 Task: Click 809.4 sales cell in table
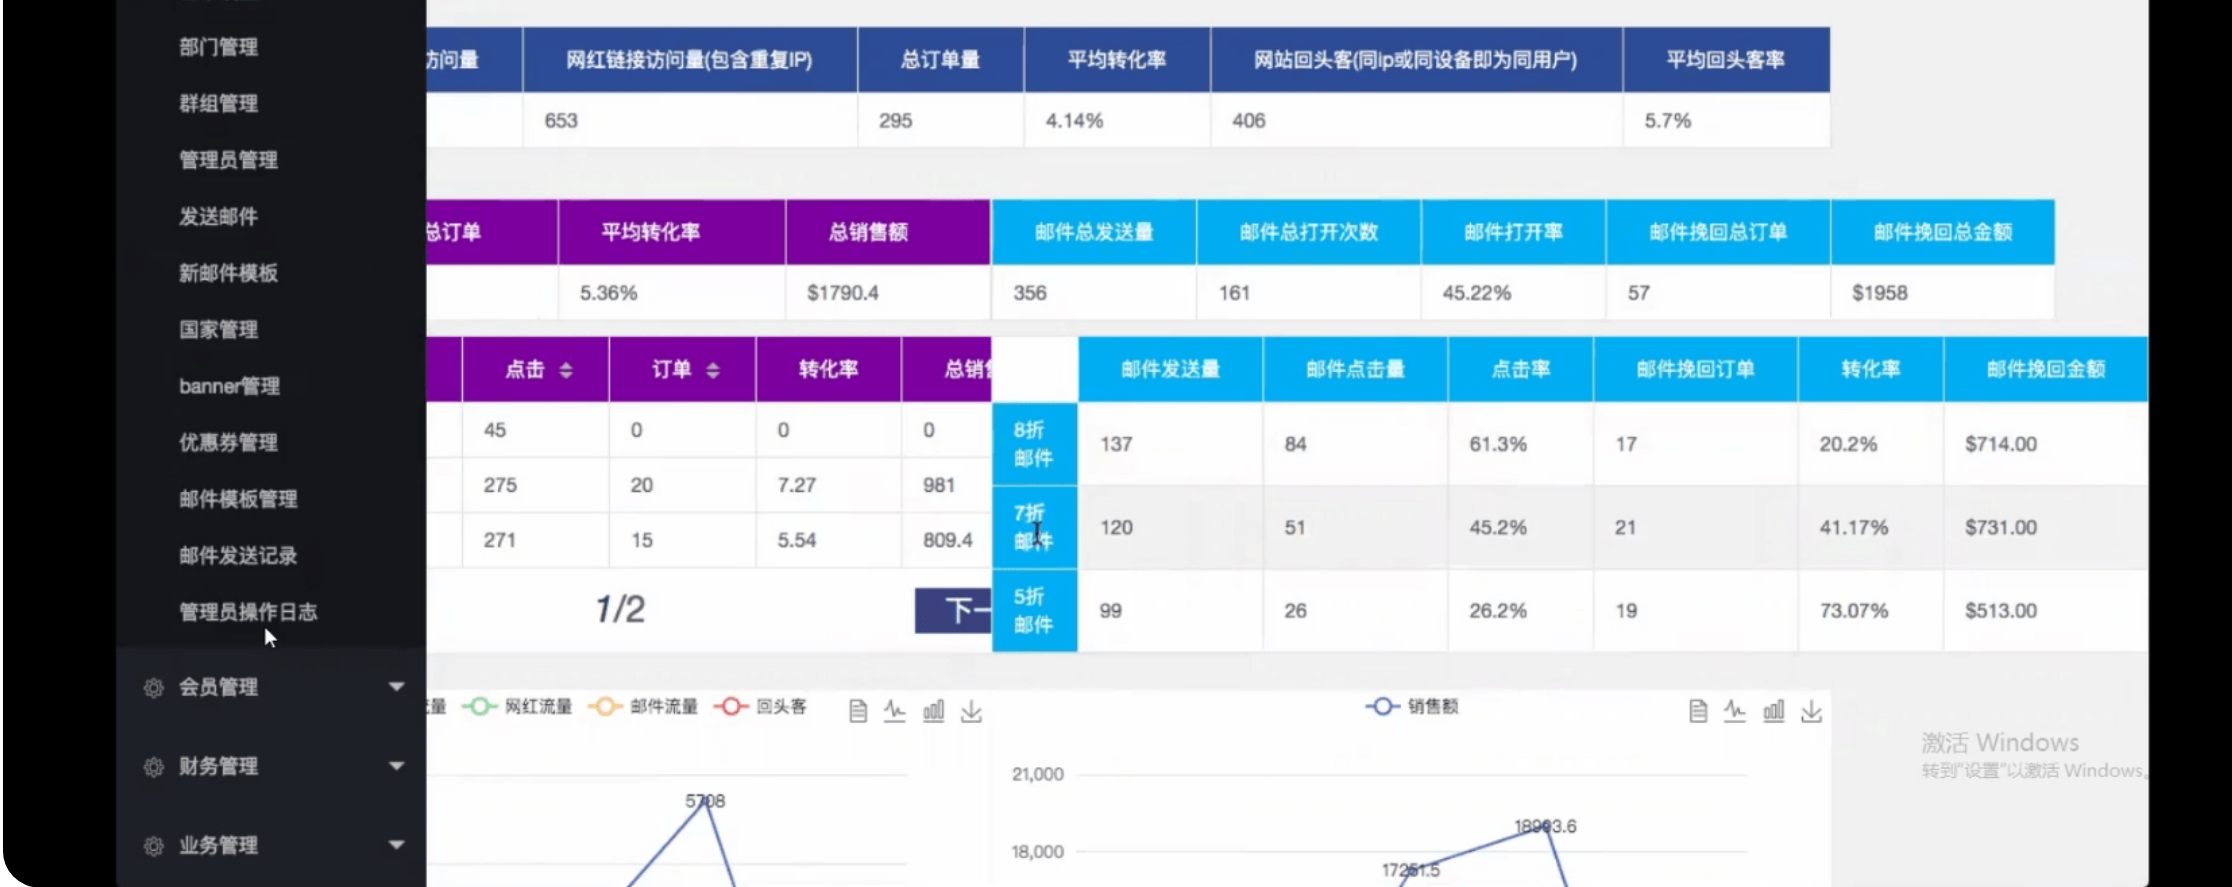coord(948,540)
